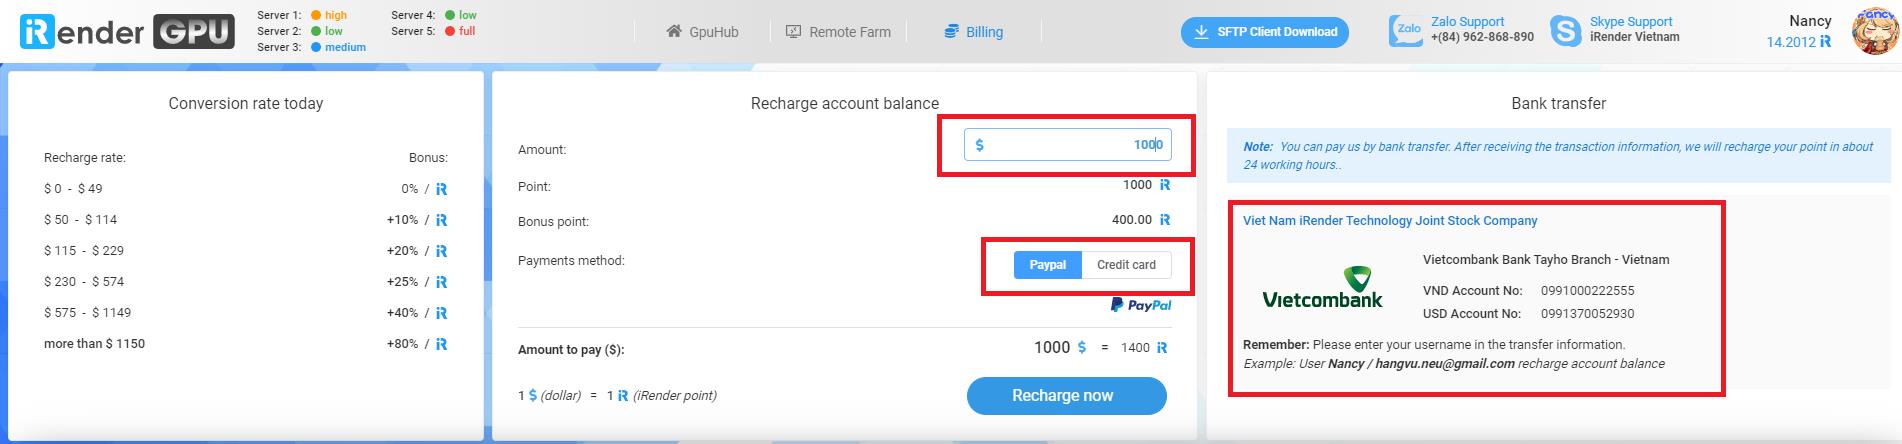Click the account balance 14.2012 points

coord(1798,42)
